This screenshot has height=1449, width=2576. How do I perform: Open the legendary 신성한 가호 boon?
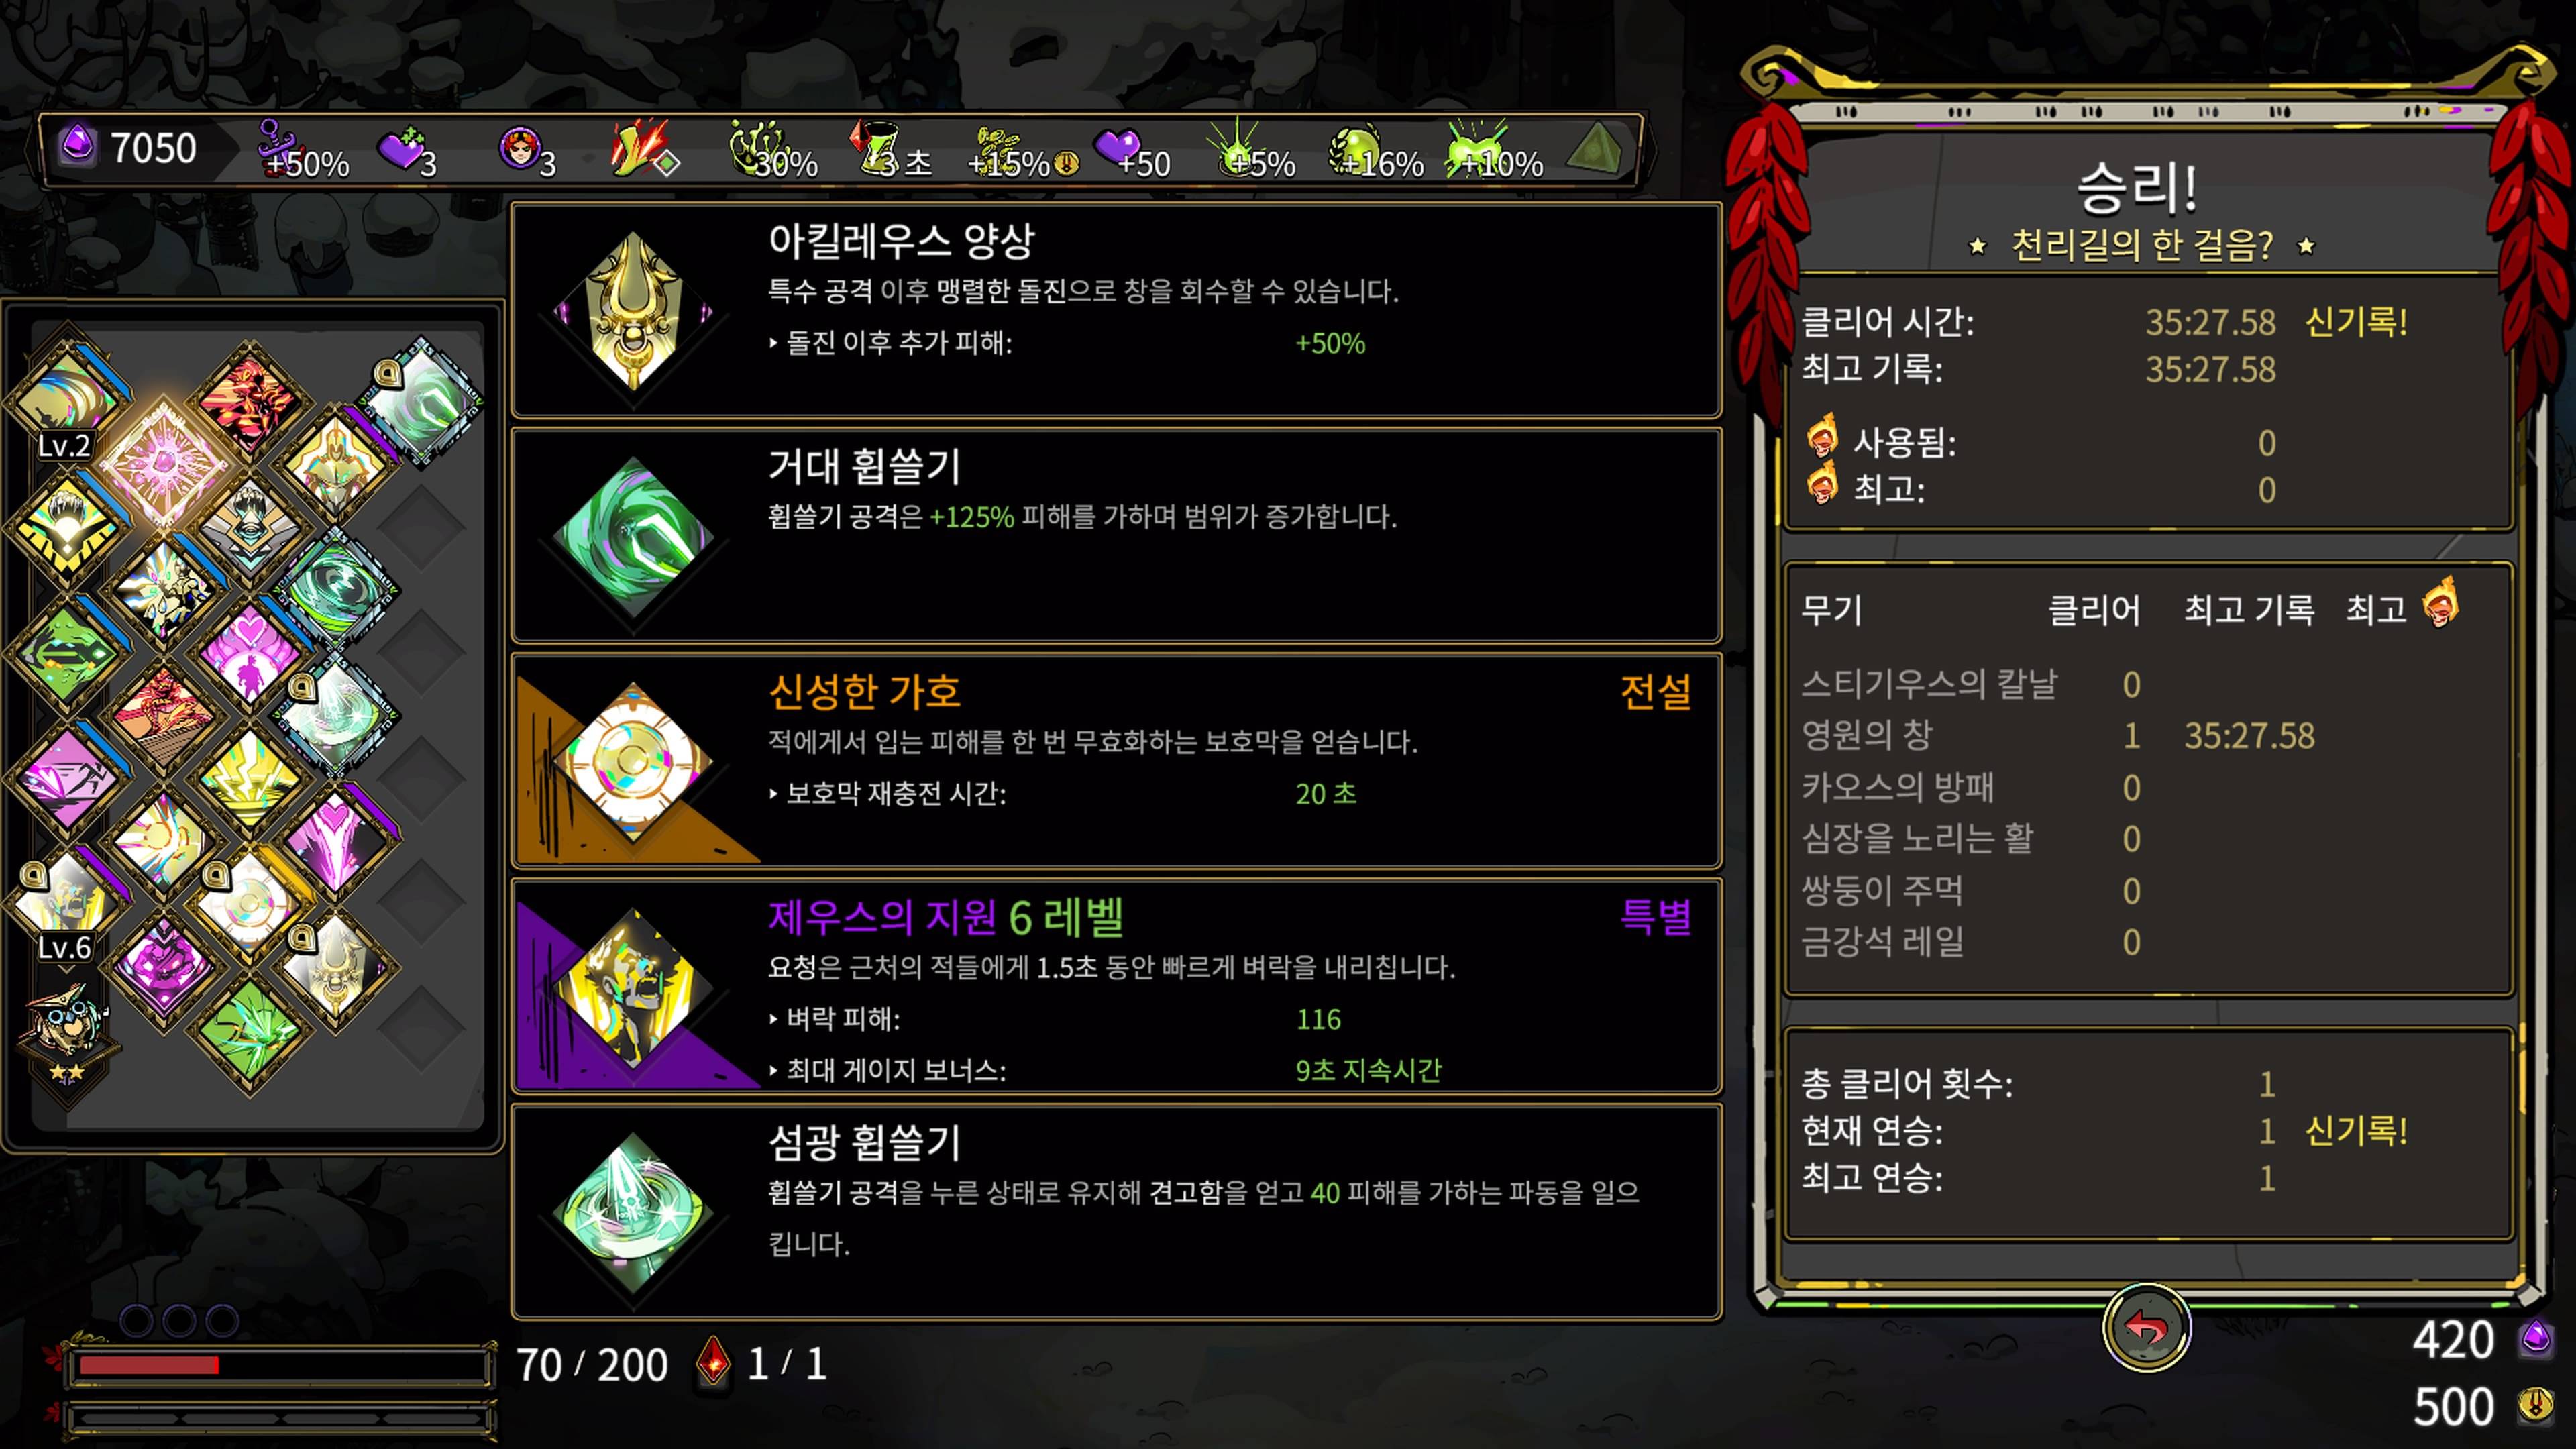tap(1116, 761)
